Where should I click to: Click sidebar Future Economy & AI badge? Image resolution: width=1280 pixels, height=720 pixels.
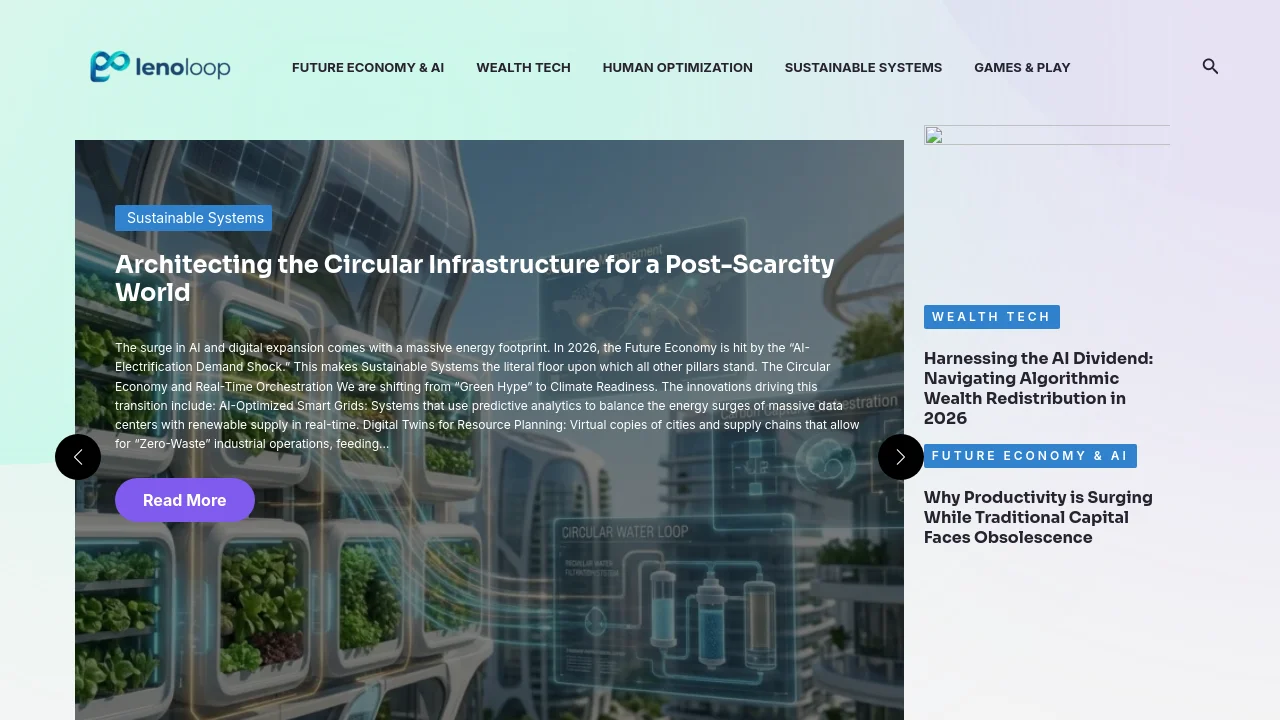(x=1029, y=456)
